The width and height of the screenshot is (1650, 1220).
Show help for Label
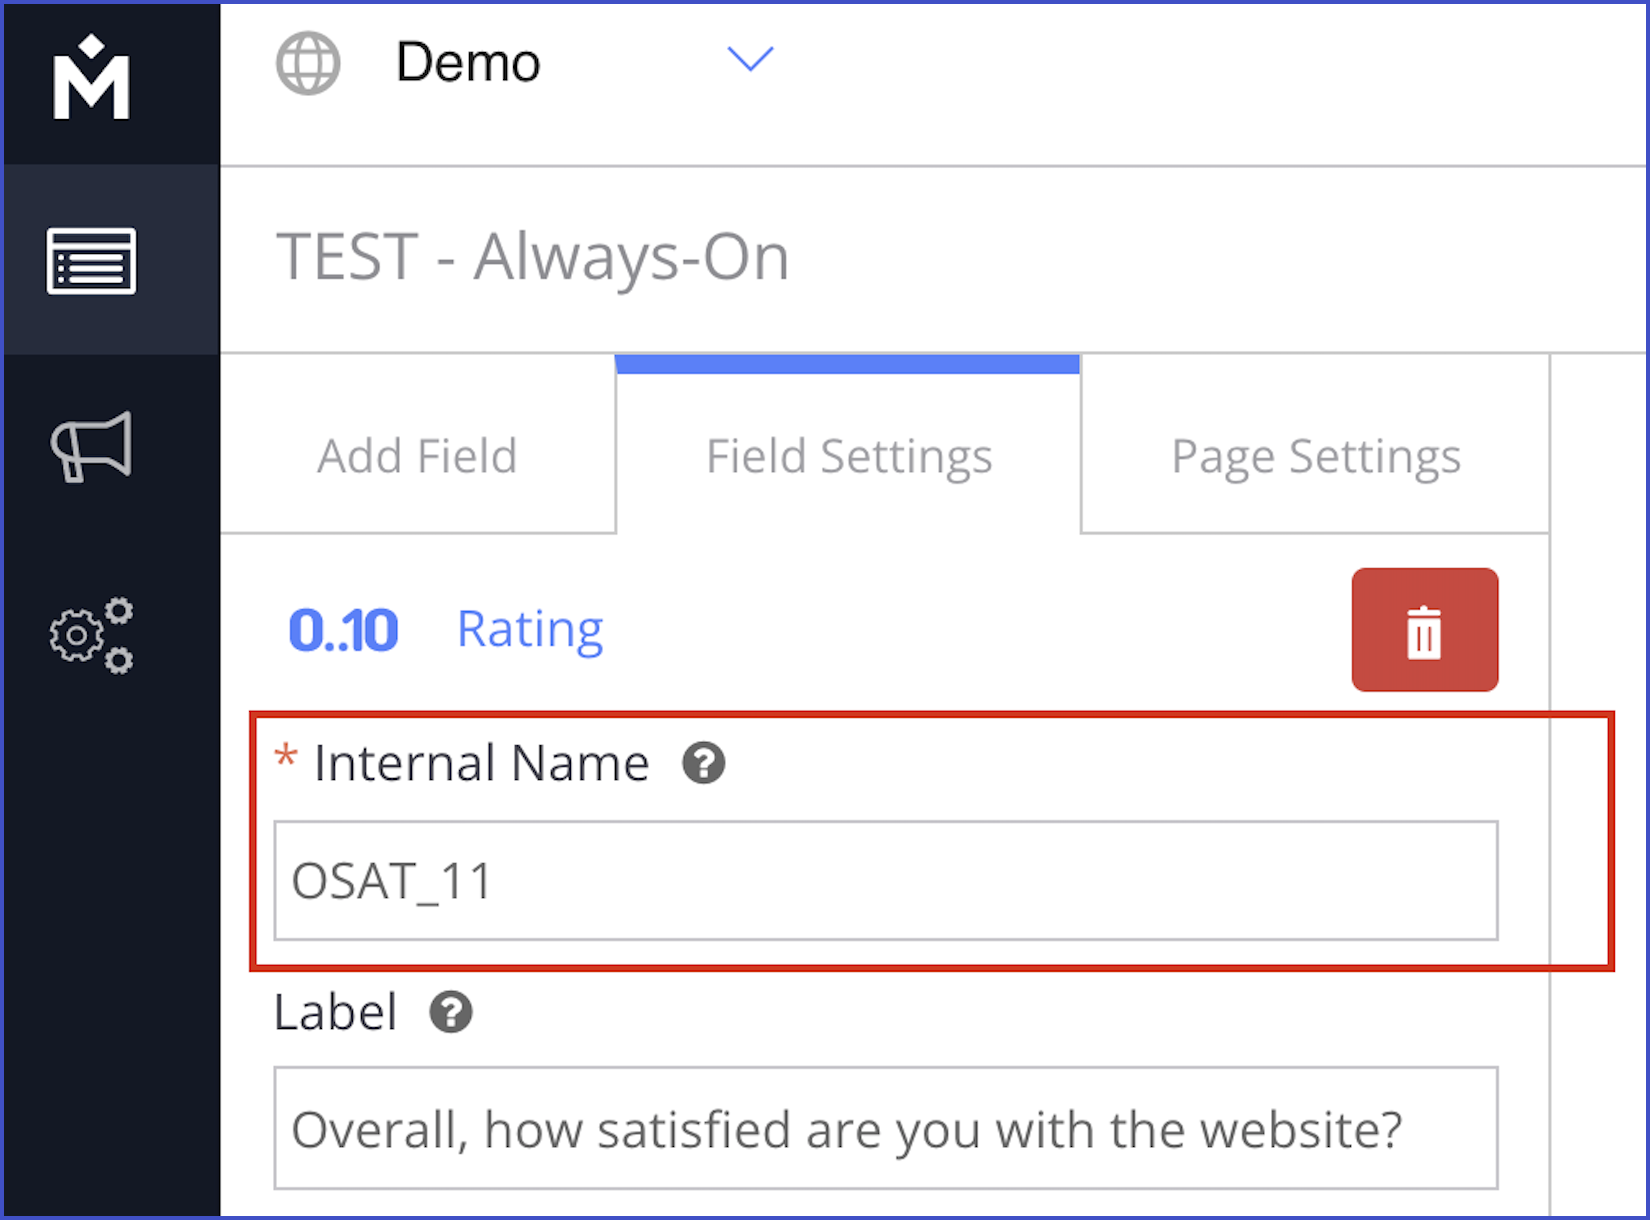[x=451, y=1012]
